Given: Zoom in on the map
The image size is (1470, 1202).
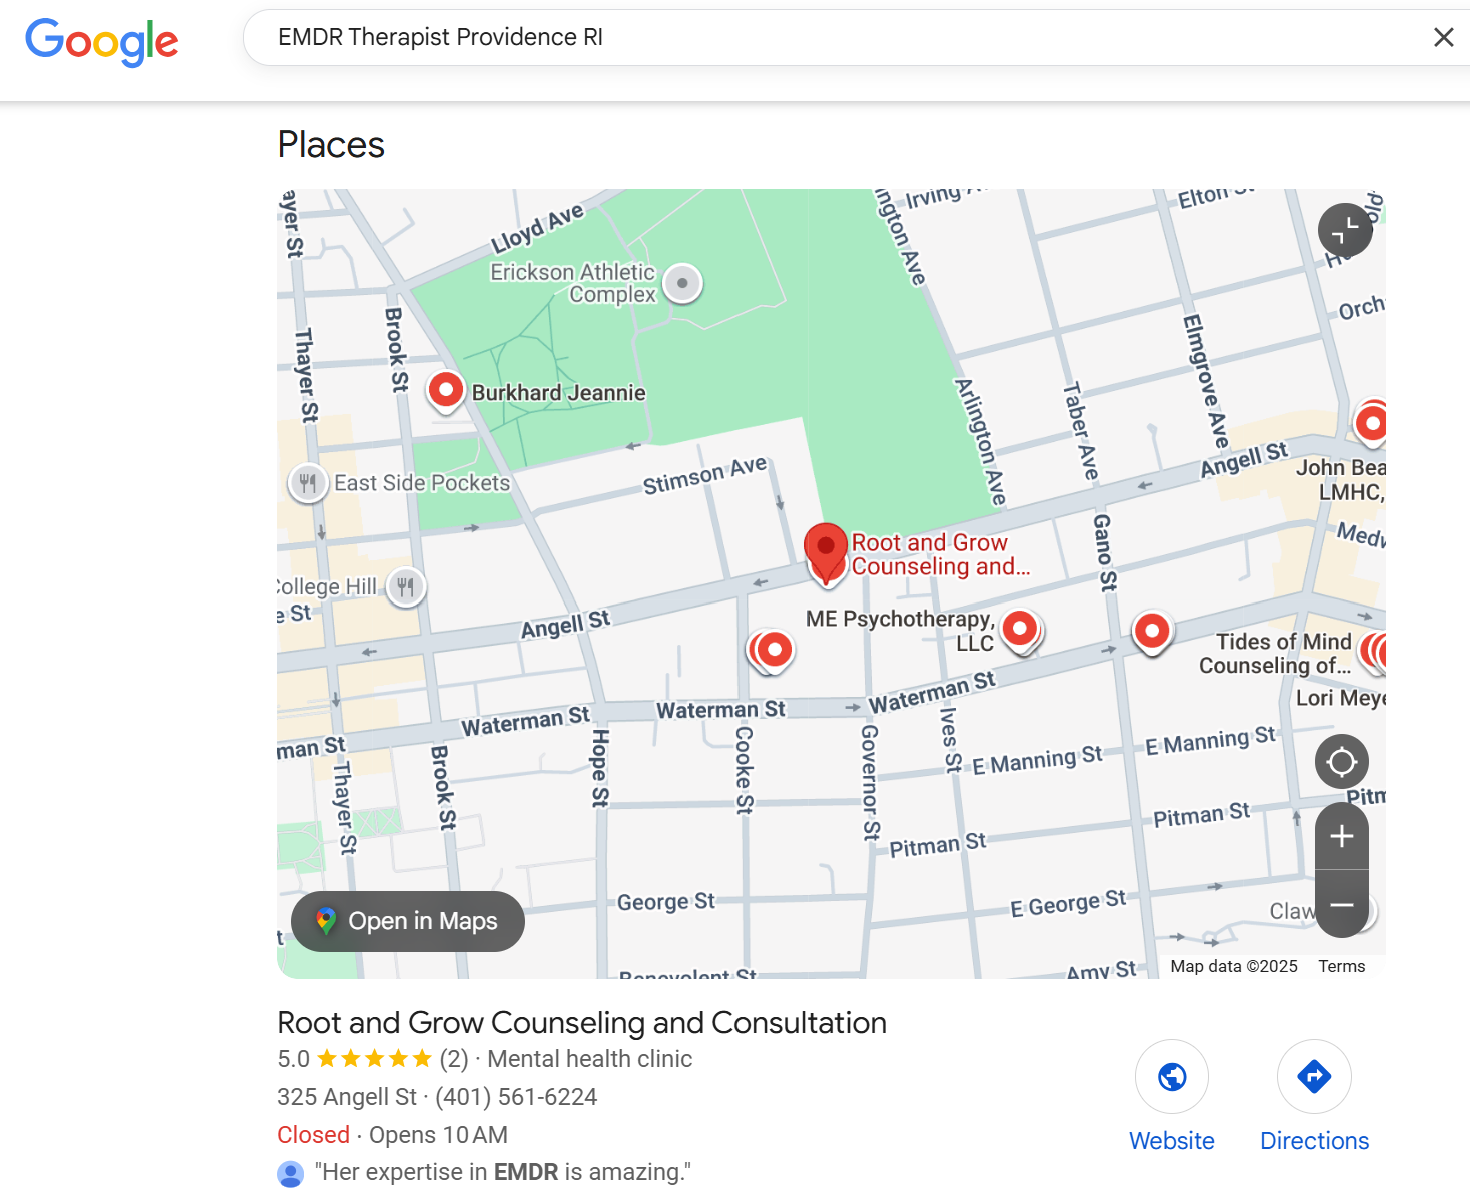Looking at the screenshot, I should point(1342,836).
